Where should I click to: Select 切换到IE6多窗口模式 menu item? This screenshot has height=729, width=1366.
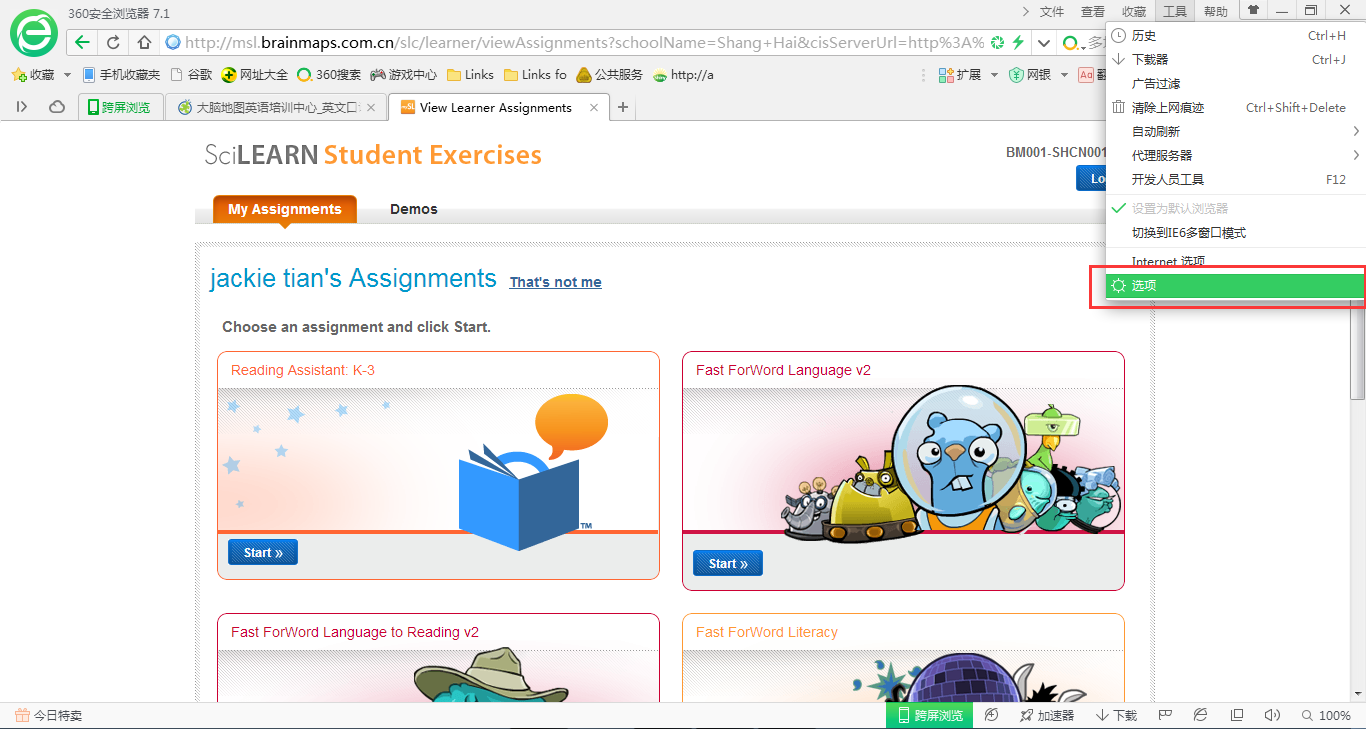point(1236,232)
